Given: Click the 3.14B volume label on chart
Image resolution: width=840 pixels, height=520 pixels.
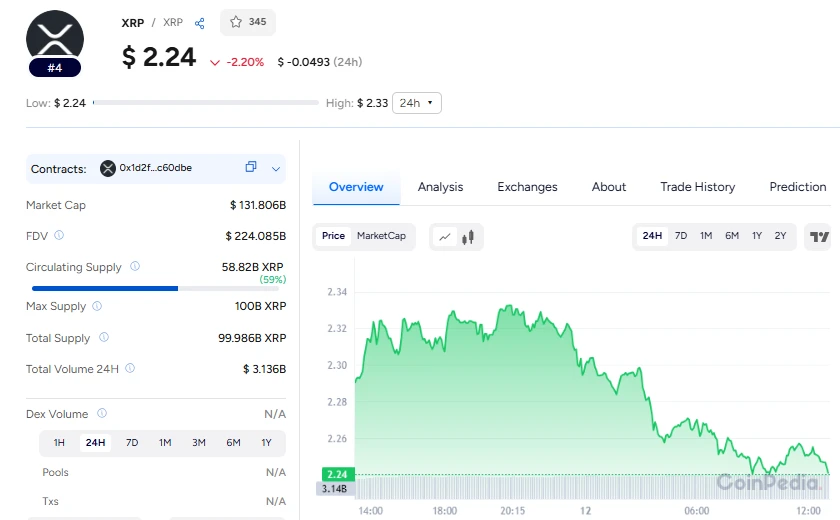Looking at the screenshot, I should pos(334,488).
